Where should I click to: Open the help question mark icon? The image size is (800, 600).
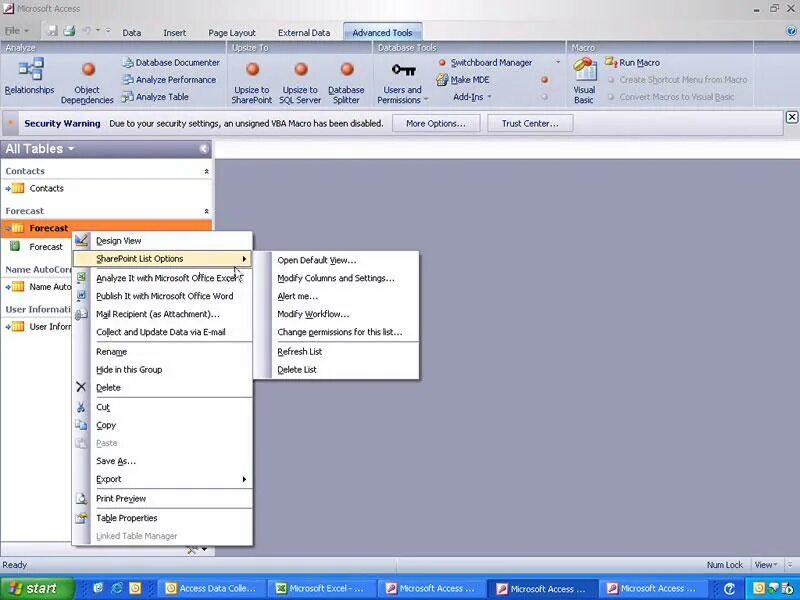(x=792, y=31)
